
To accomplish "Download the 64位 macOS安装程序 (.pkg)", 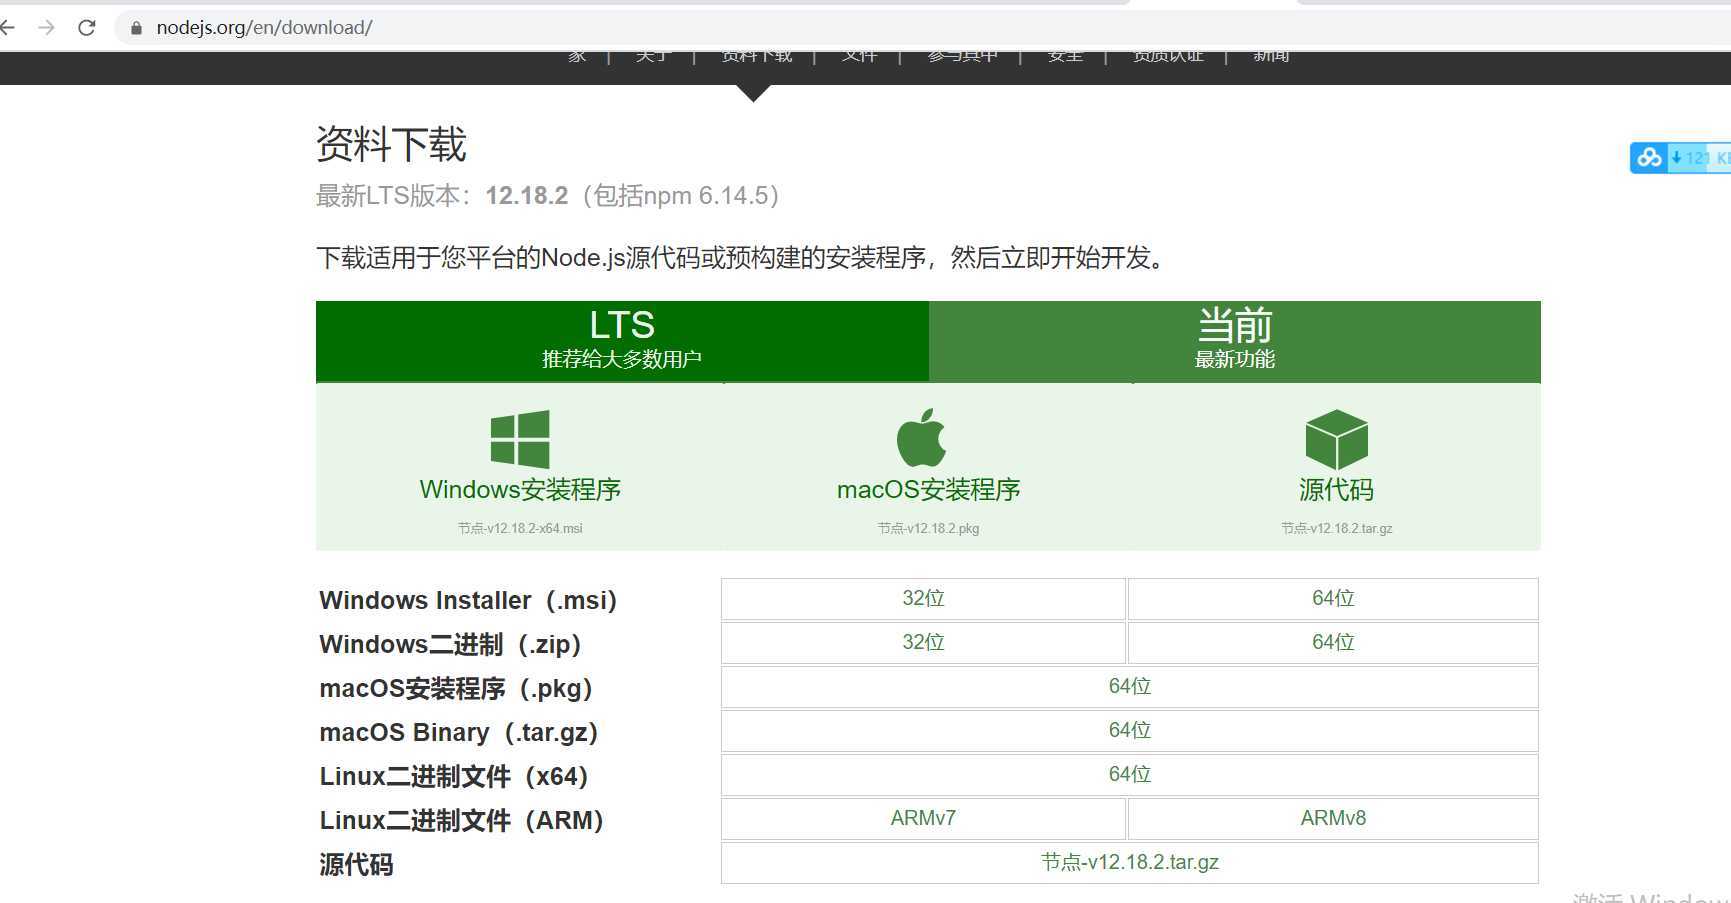I will pos(1130,686).
